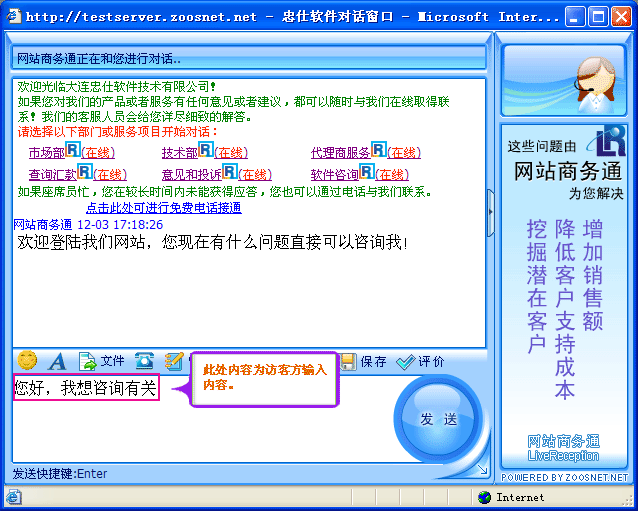Click the 网站商务通 LiveReception logo
The height and width of the screenshot is (511, 638).
click(564, 448)
